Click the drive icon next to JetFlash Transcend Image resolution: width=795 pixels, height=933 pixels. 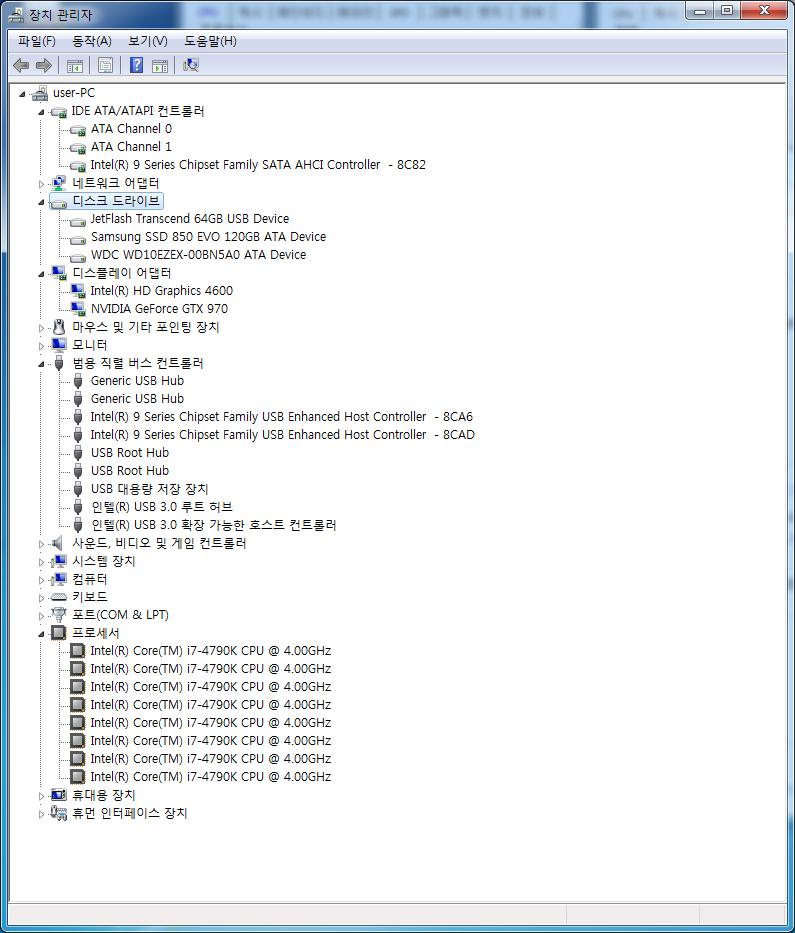77,221
